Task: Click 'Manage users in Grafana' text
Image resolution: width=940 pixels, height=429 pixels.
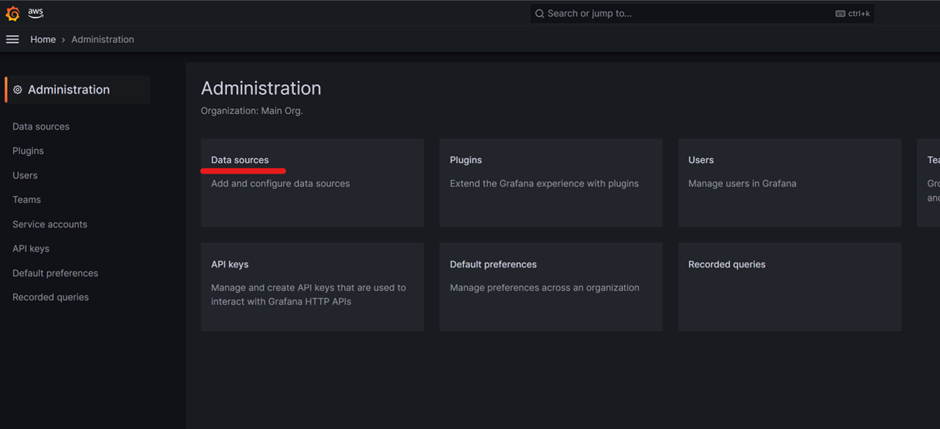Action: point(742,184)
